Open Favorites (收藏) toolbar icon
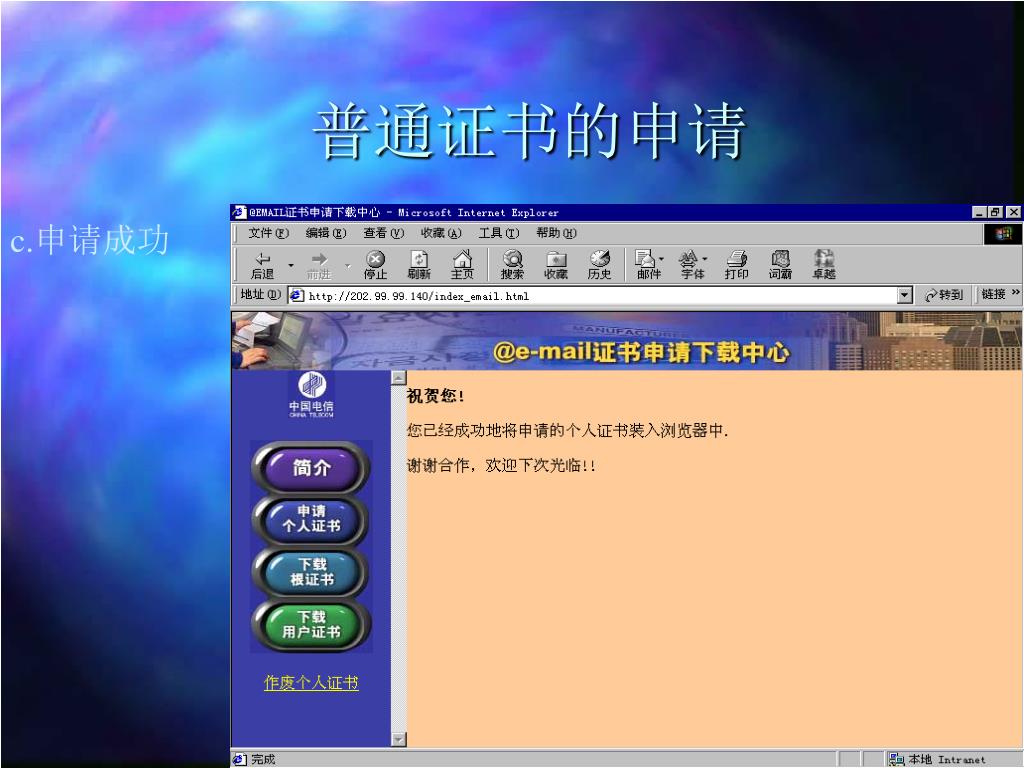This screenshot has height=768, width=1024. coord(556,265)
